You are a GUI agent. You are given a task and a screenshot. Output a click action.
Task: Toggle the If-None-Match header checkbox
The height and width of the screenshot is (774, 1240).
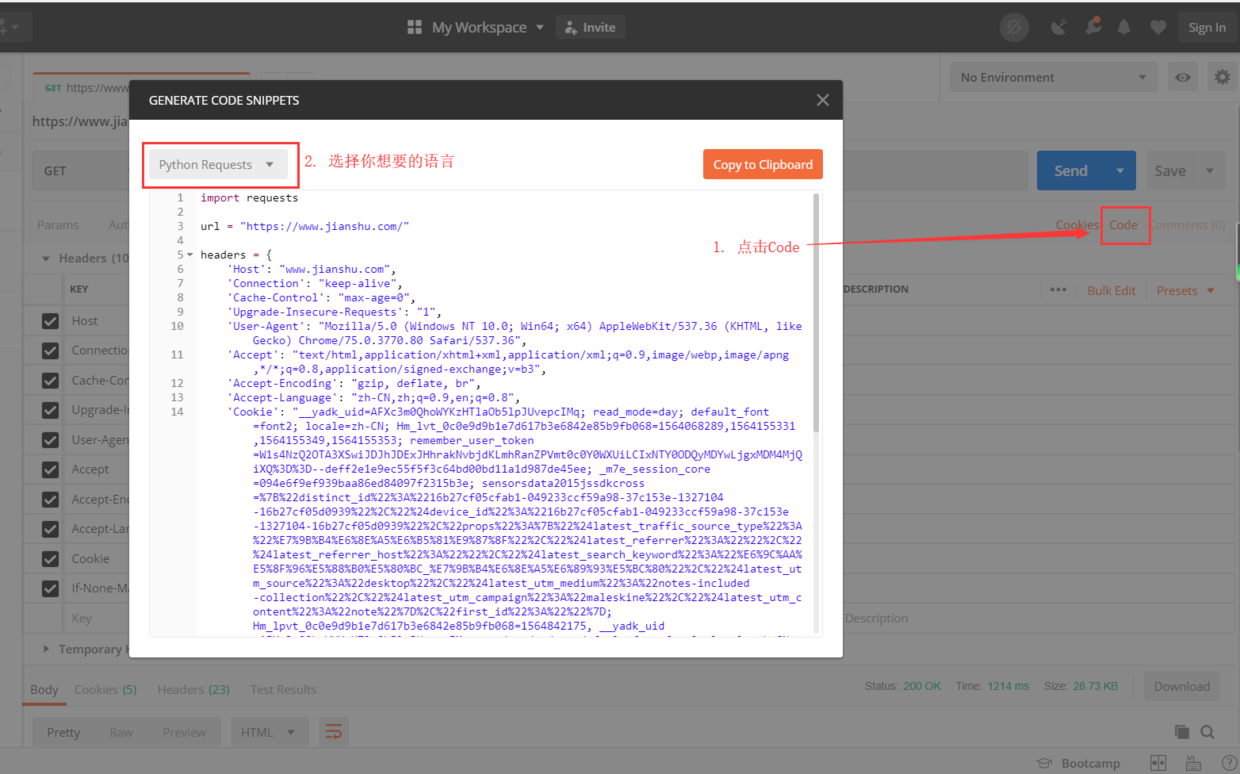click(x=50, y=588)
